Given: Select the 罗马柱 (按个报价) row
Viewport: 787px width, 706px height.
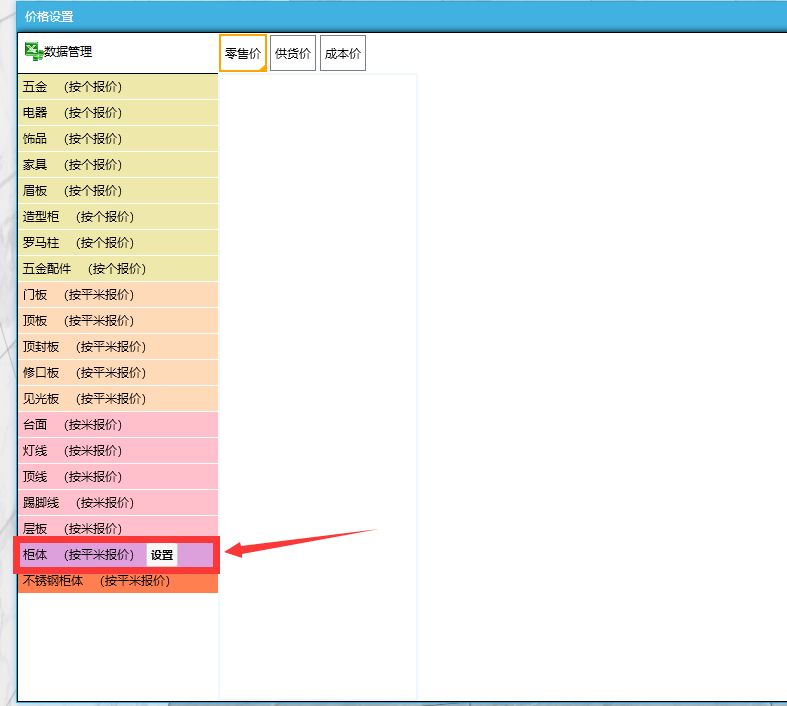Looking at the screenshot, I should coord(118,243).
